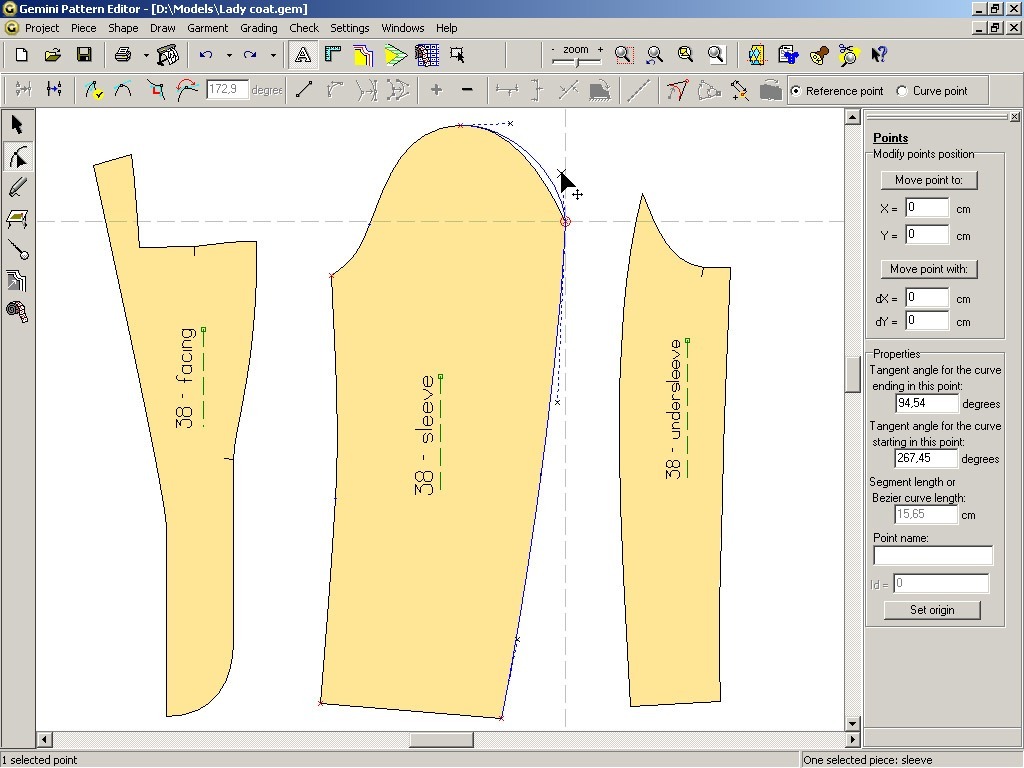Toggle the text label 'A' display button
Viewport: 1024px width, 768px height.
(302, 55)
